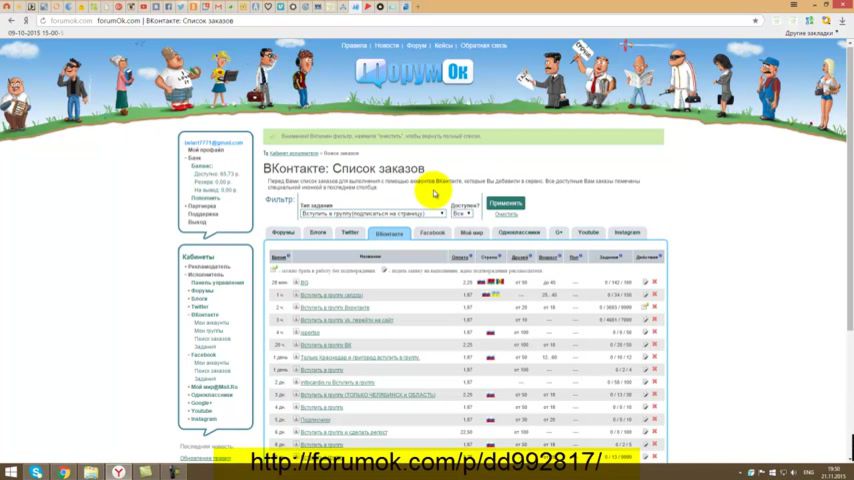
Task: Click the bookmark star in the address bar
Action: pyautogui.click(x=755, y=21)
